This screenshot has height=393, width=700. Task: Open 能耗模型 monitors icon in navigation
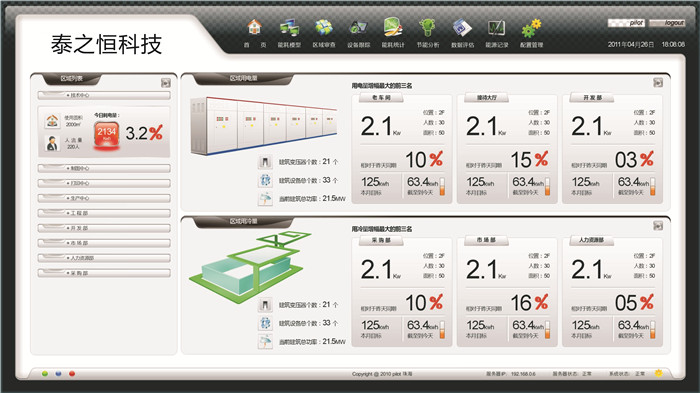(x=289, y=28)
